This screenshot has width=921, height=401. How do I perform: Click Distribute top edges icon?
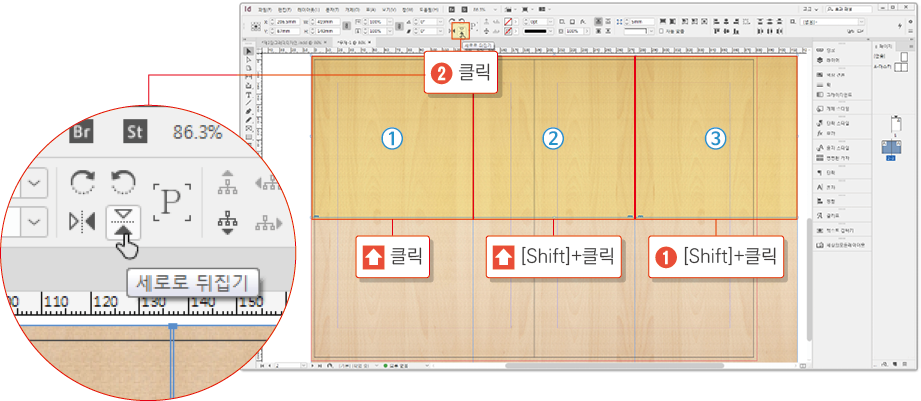point(759,21)
